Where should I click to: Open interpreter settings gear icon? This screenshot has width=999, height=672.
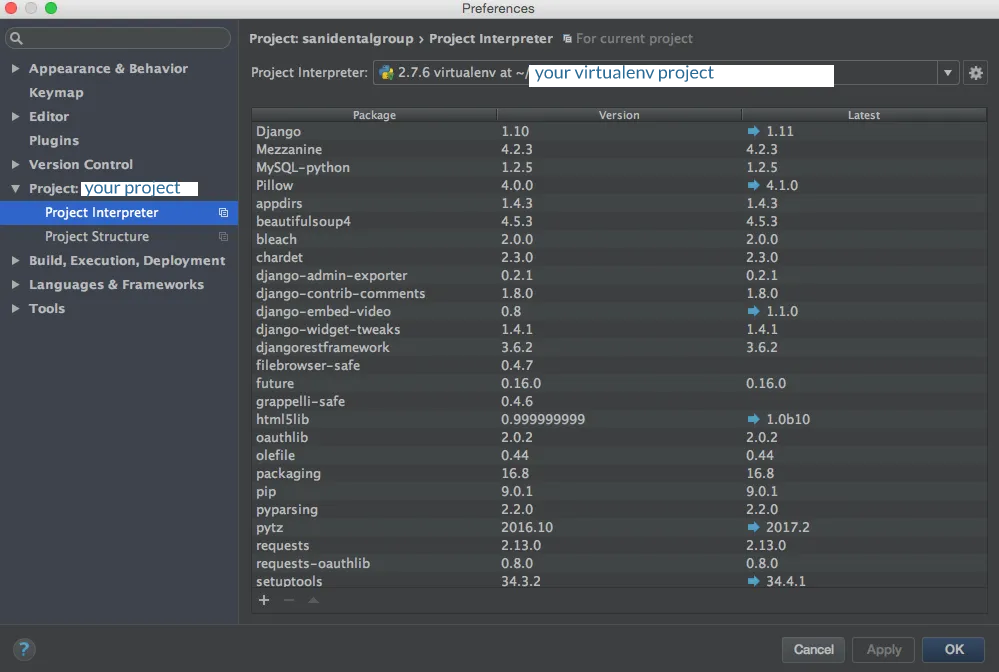[x=975, y=73]
